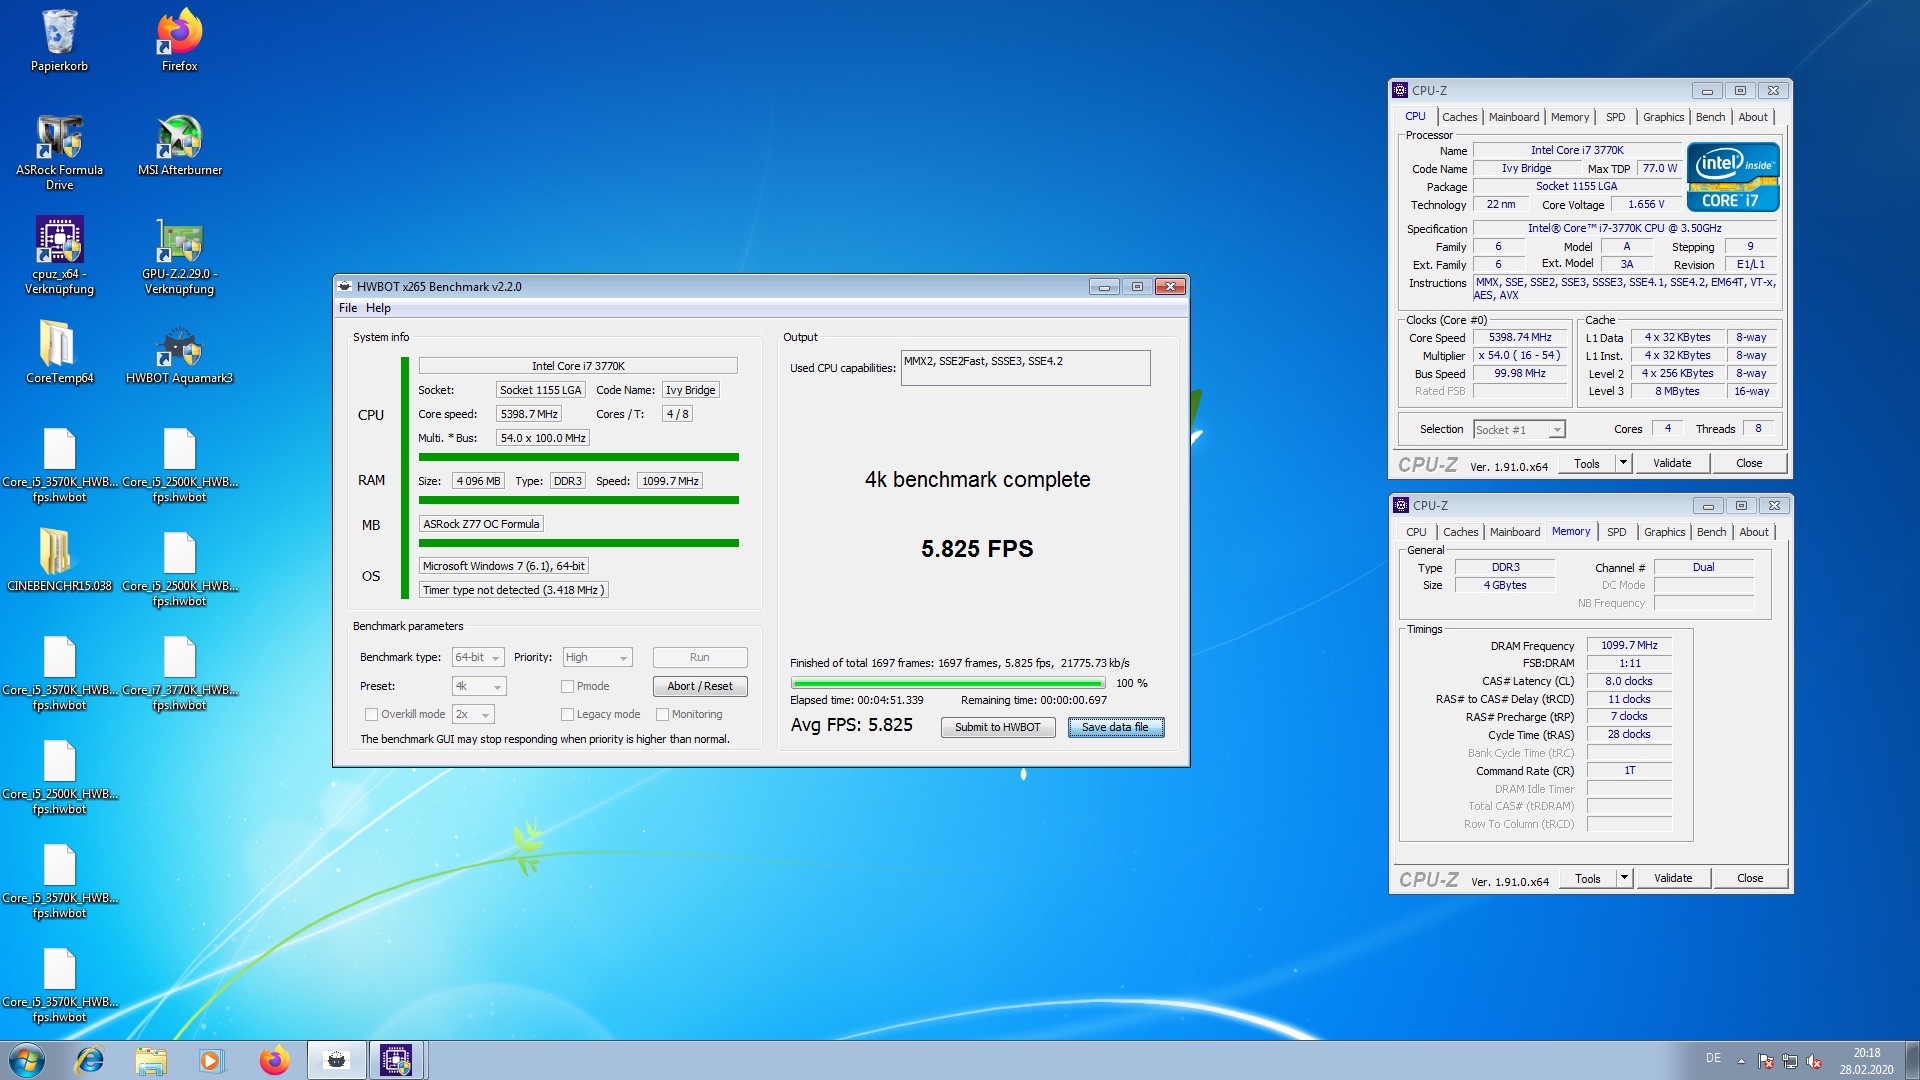The image size is (1920, 1080).
Task: Click the upper CPU-Z window title icon
Action: pos(1401,91)
